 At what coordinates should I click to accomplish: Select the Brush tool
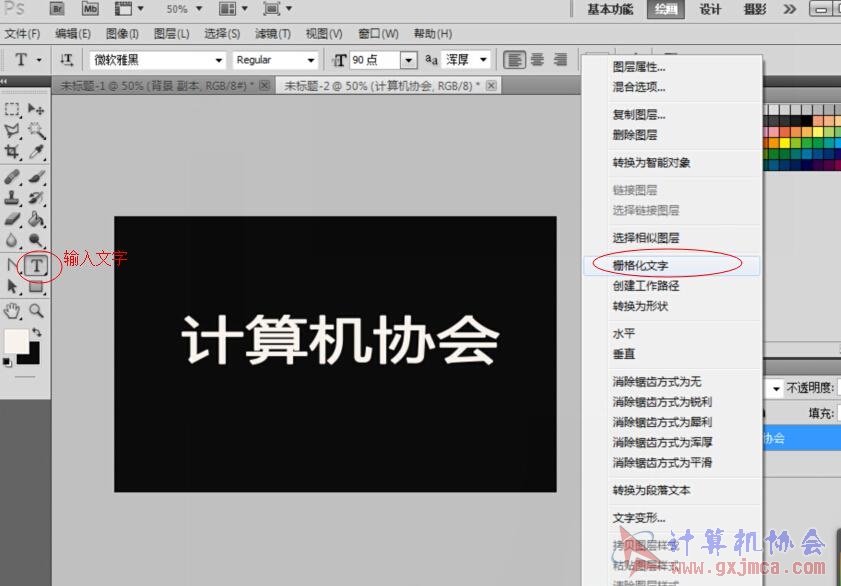pyautogui.click(x=36, y=176)
